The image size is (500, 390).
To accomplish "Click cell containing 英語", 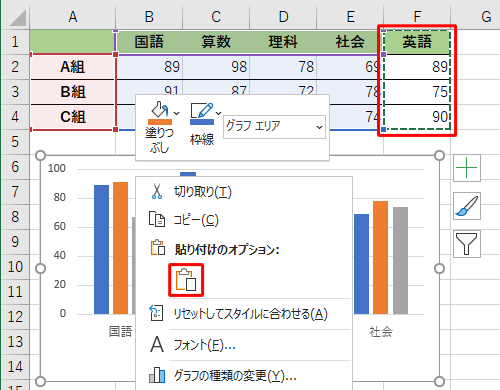I will pyautogui.click(x=417, y=42).
